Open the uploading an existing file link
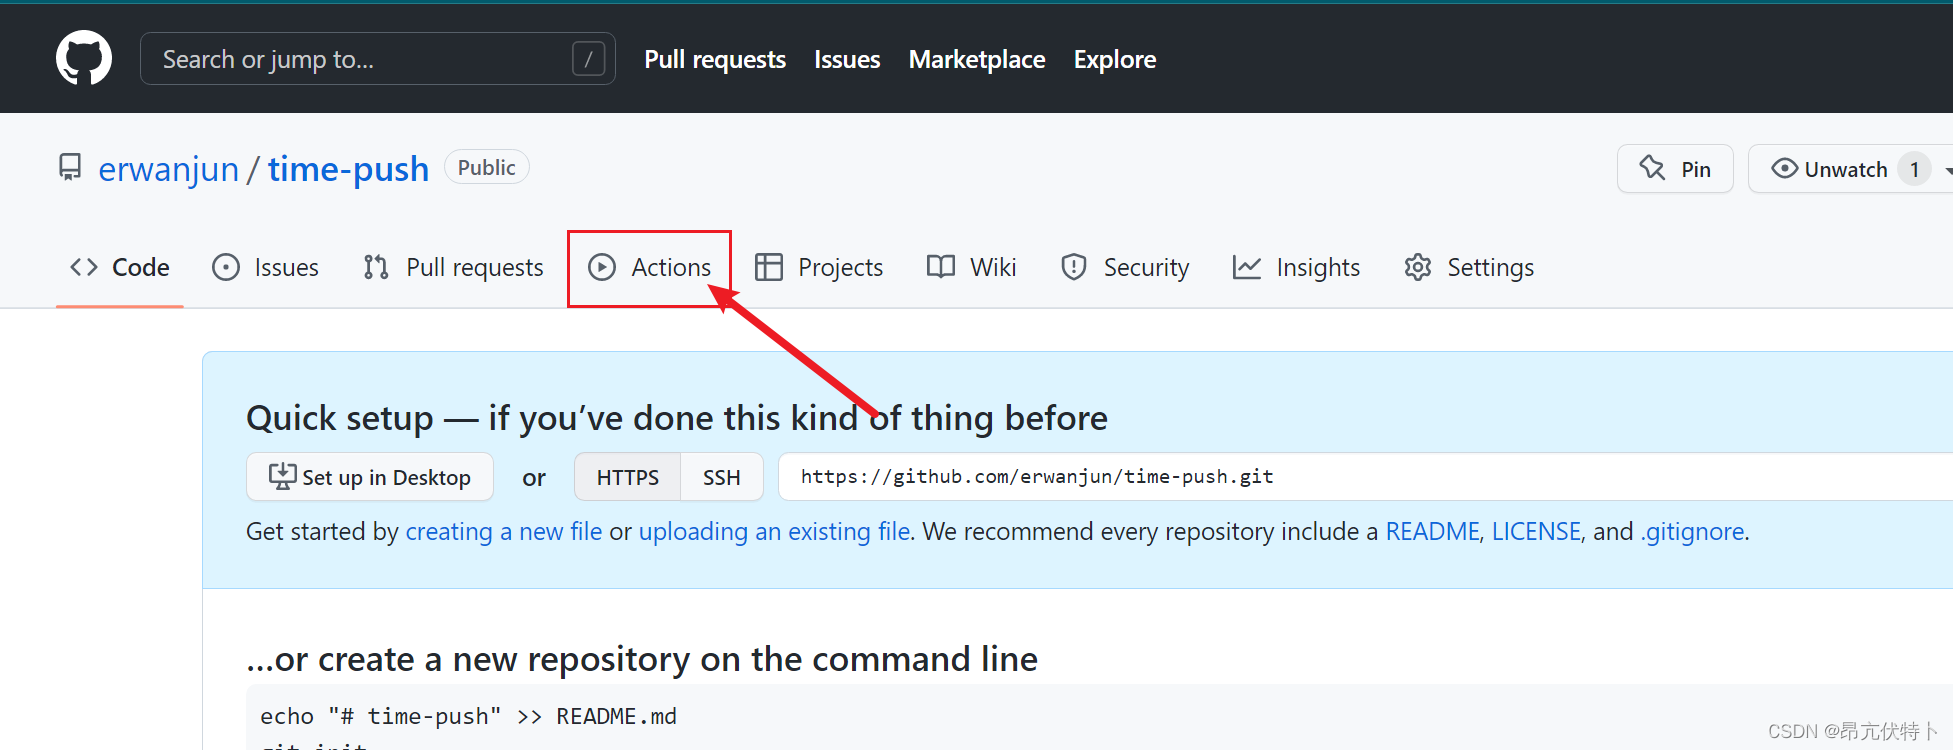 pyautogui.click(x=775, y=531)
